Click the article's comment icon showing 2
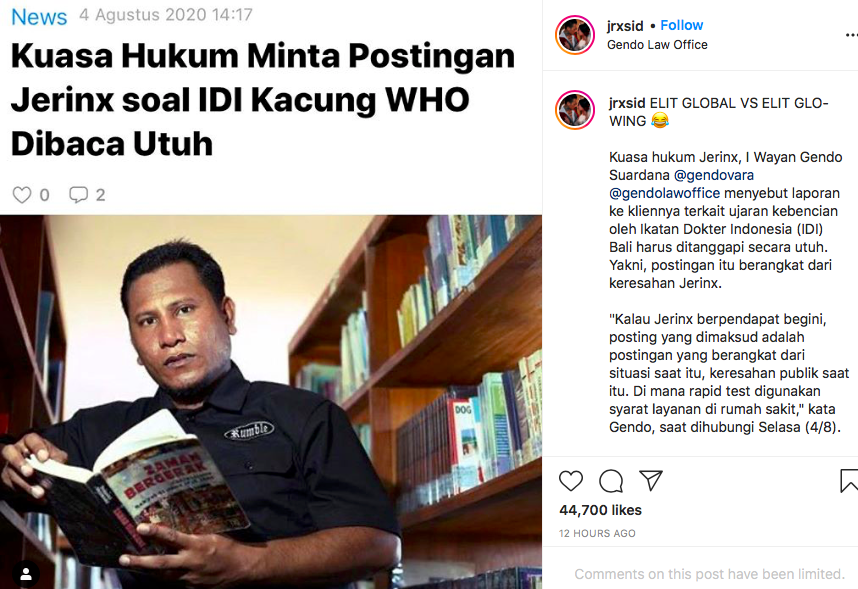 point(78,194)
